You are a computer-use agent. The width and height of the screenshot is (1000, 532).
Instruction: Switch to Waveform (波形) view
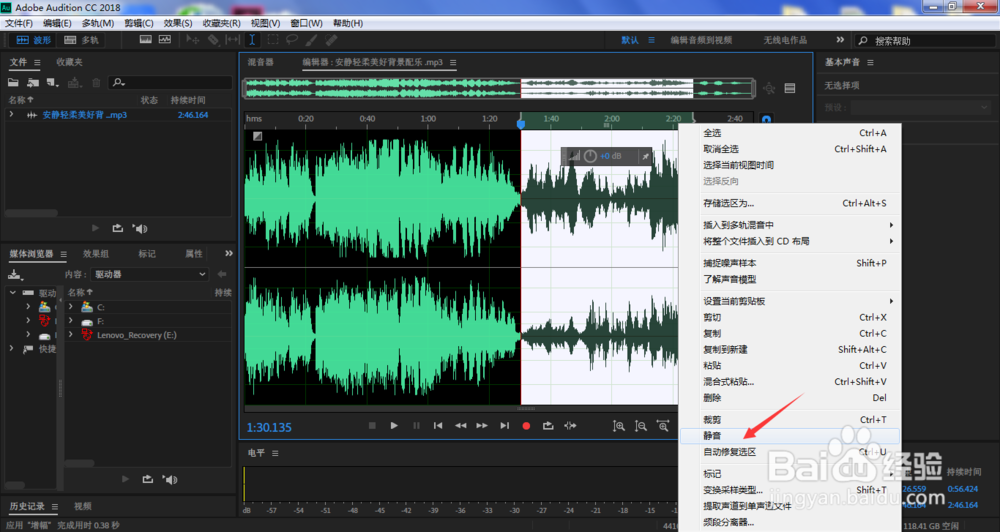pyautogui.click(x=33, y=40)
